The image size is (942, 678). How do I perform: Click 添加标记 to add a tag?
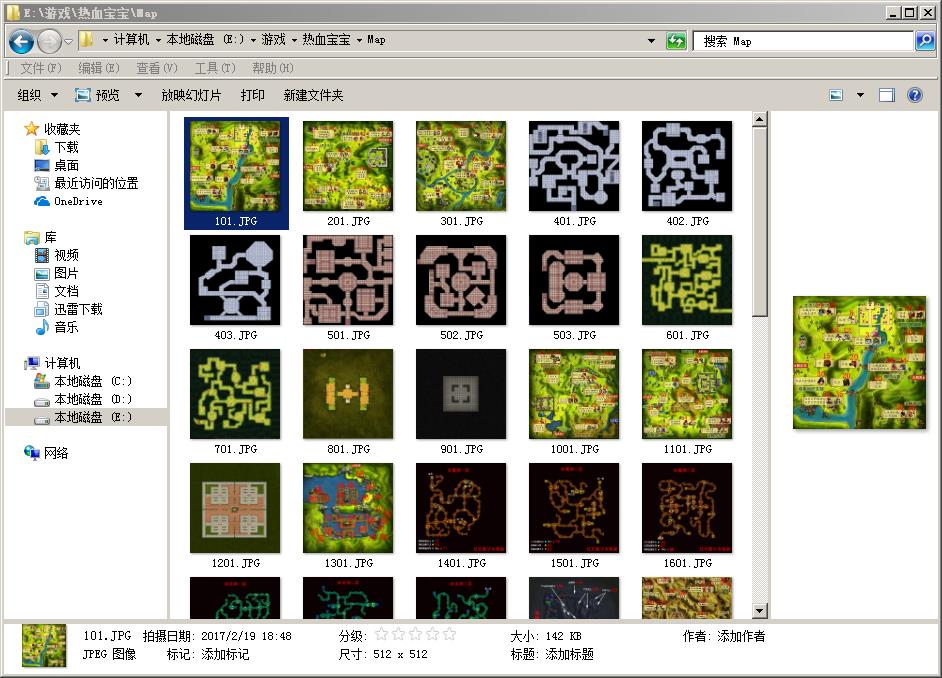225,654
